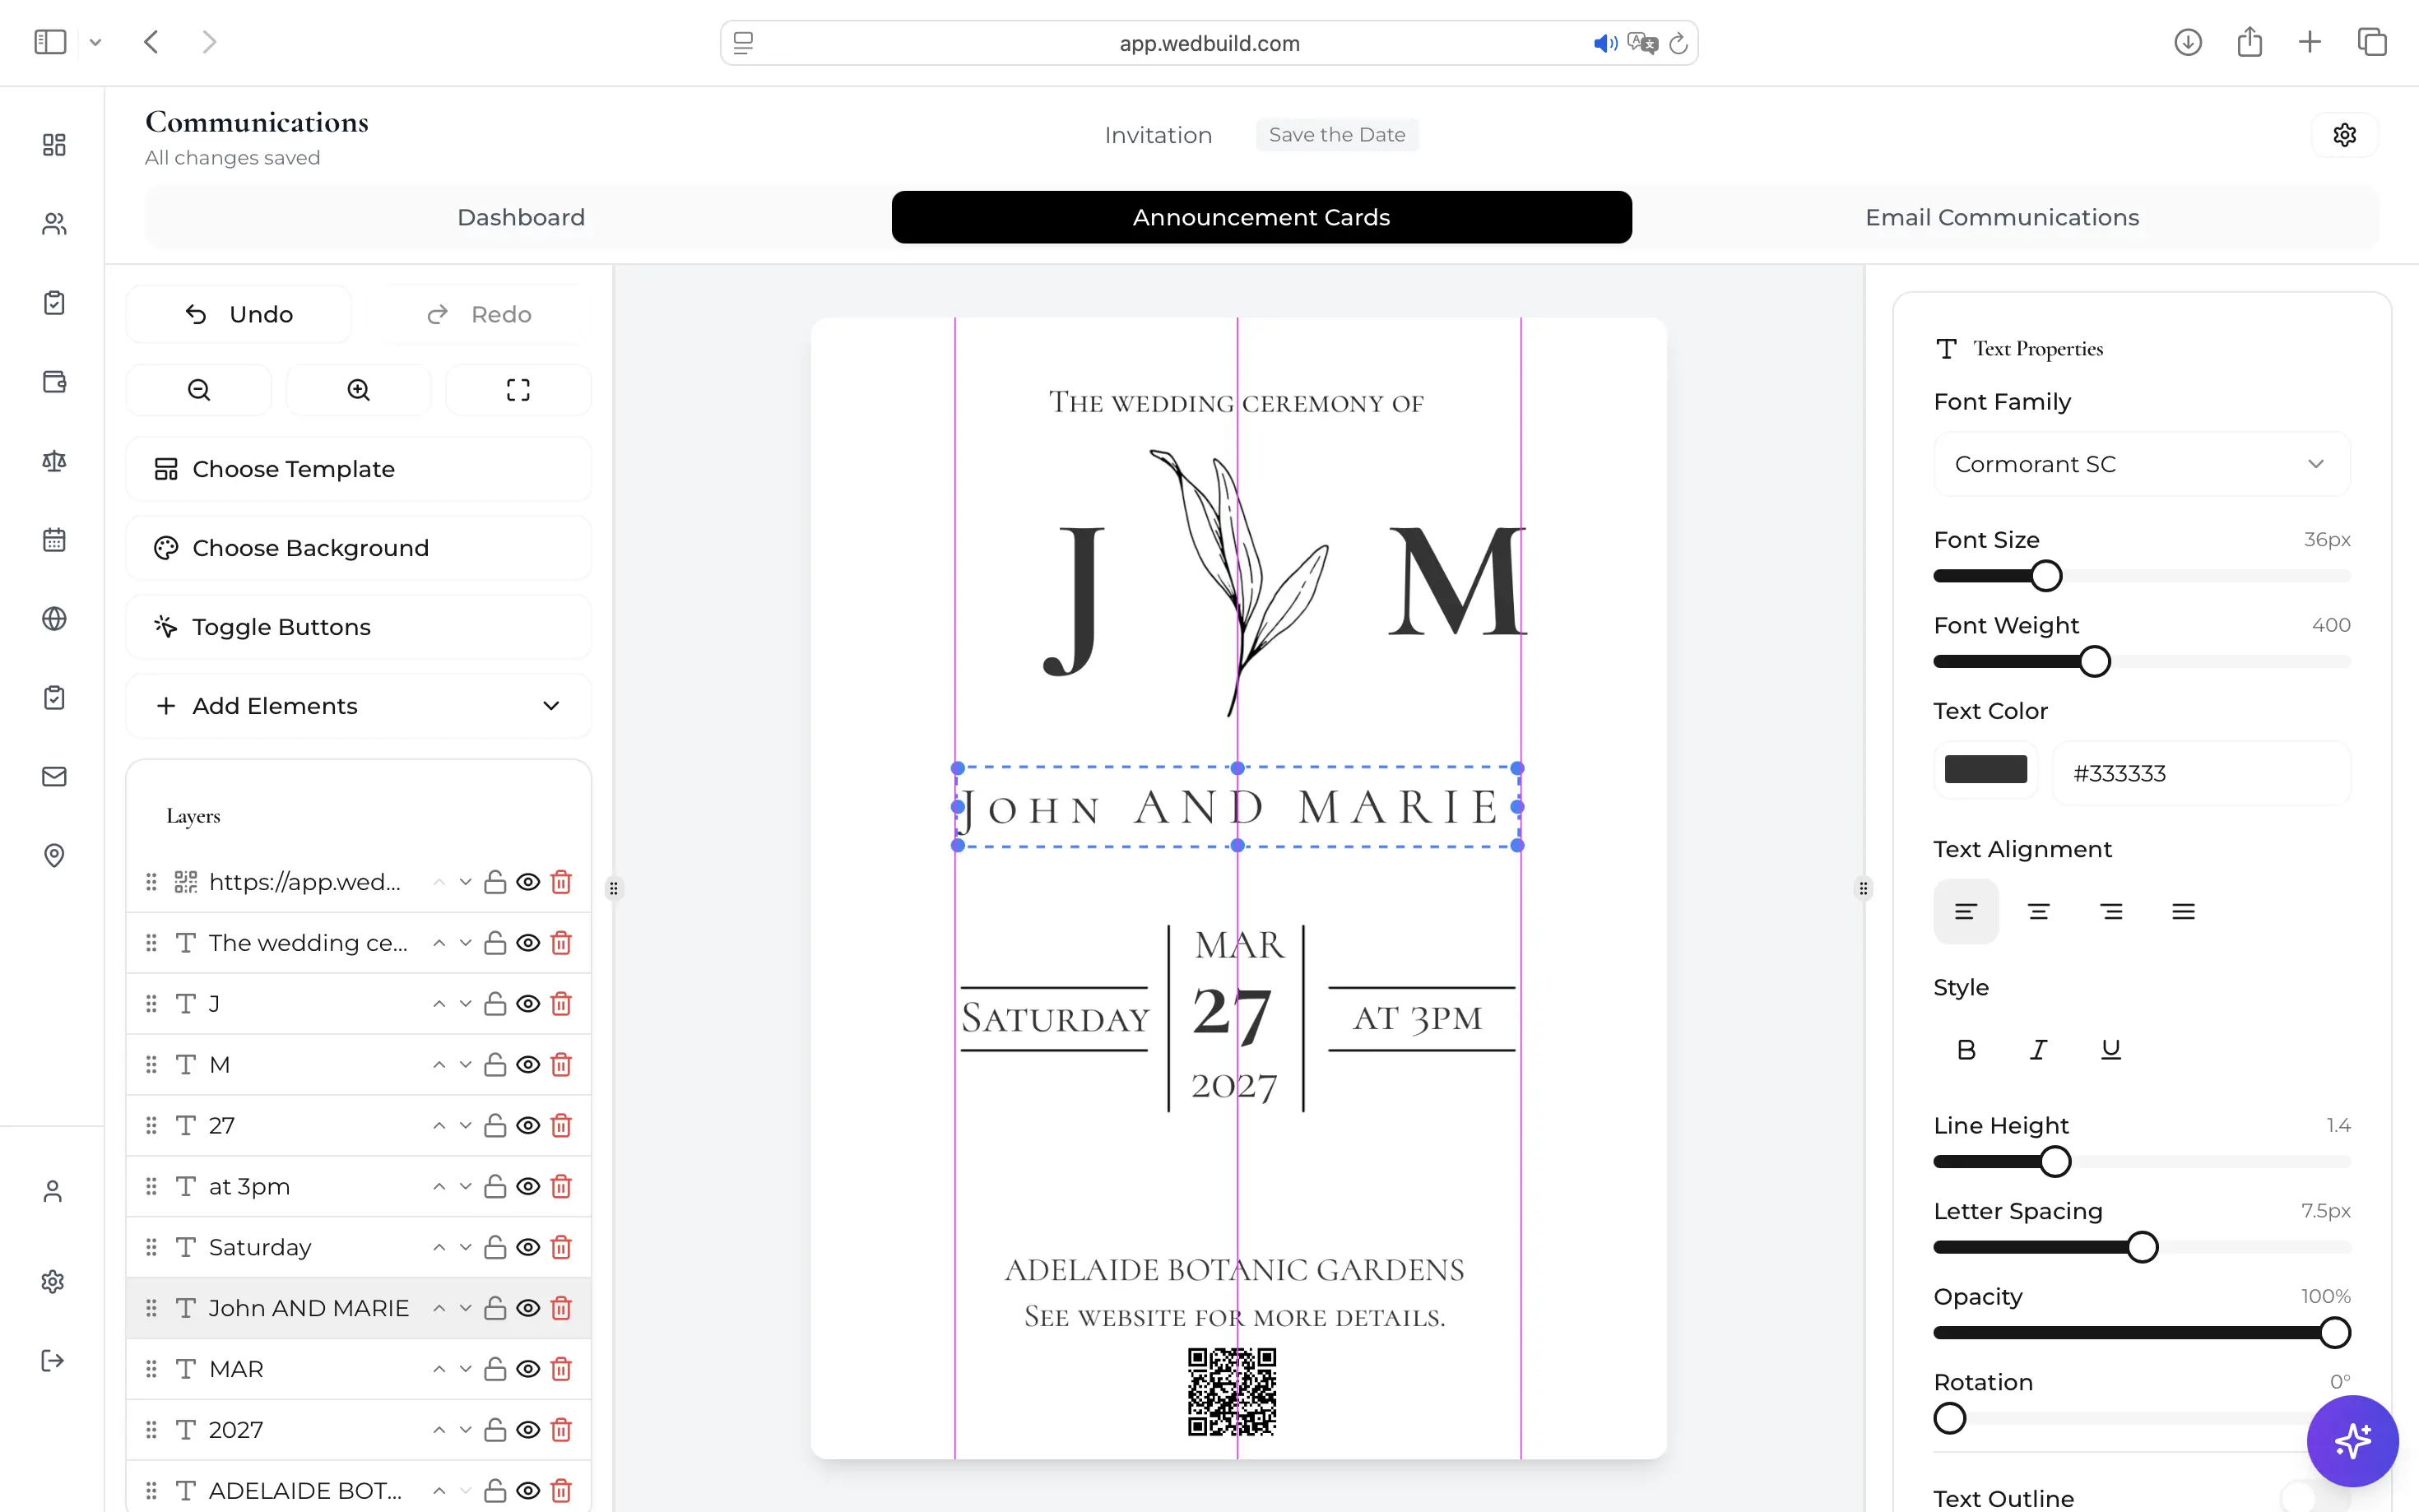The height and width of the screenshot is (1512, 2419).
Task: Hide the 2027 layer
Action: [x=528, y=1430]
